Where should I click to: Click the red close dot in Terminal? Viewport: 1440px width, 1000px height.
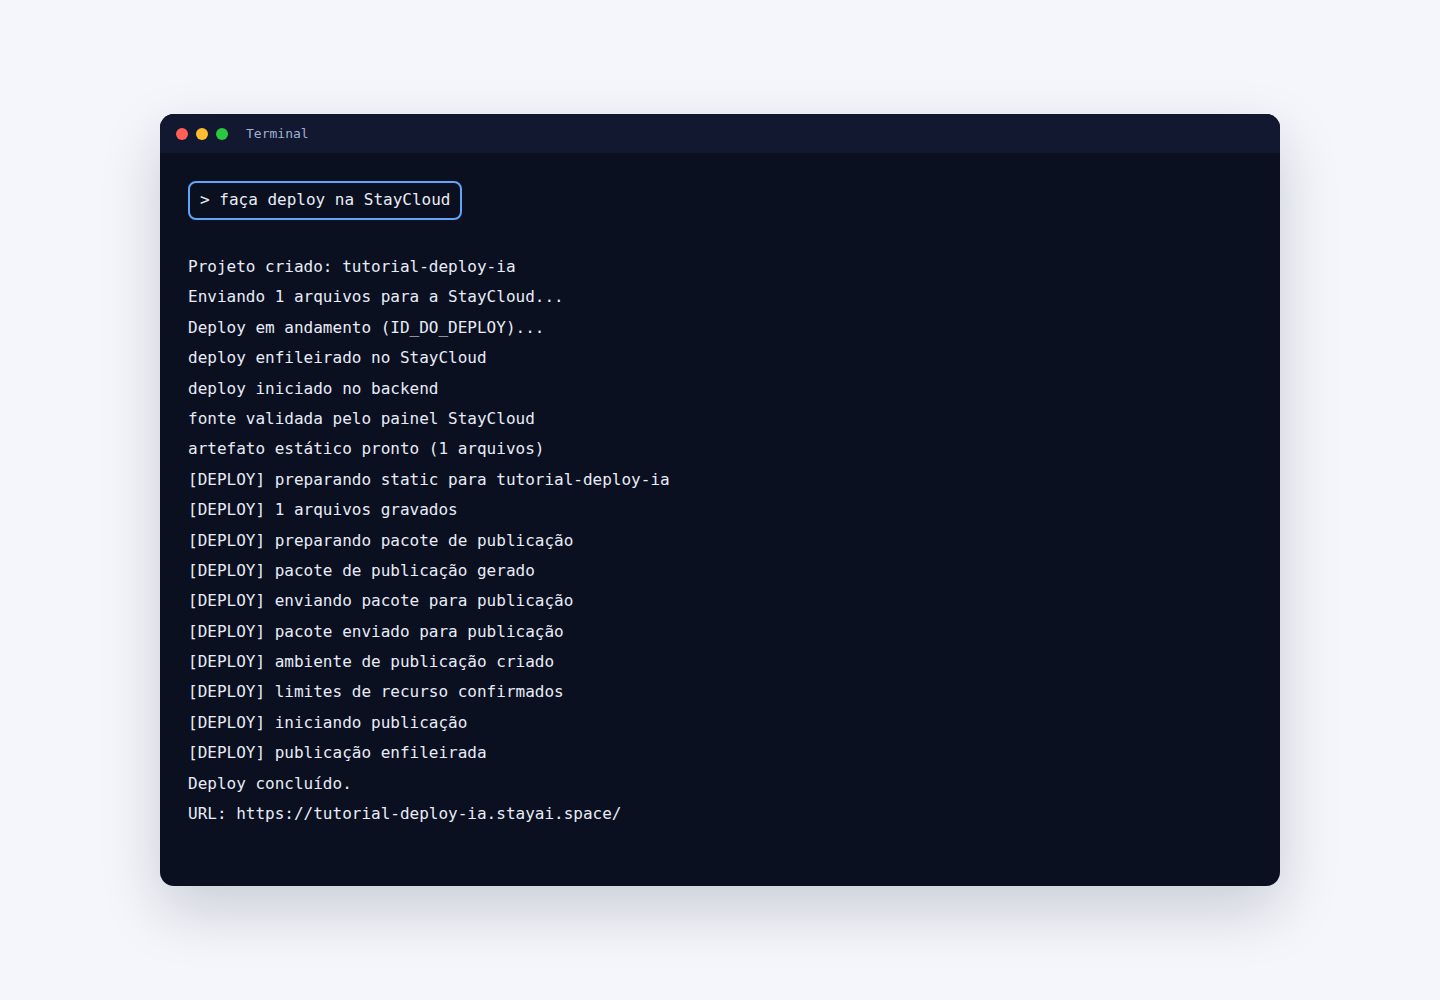click(x=182, y=134)
